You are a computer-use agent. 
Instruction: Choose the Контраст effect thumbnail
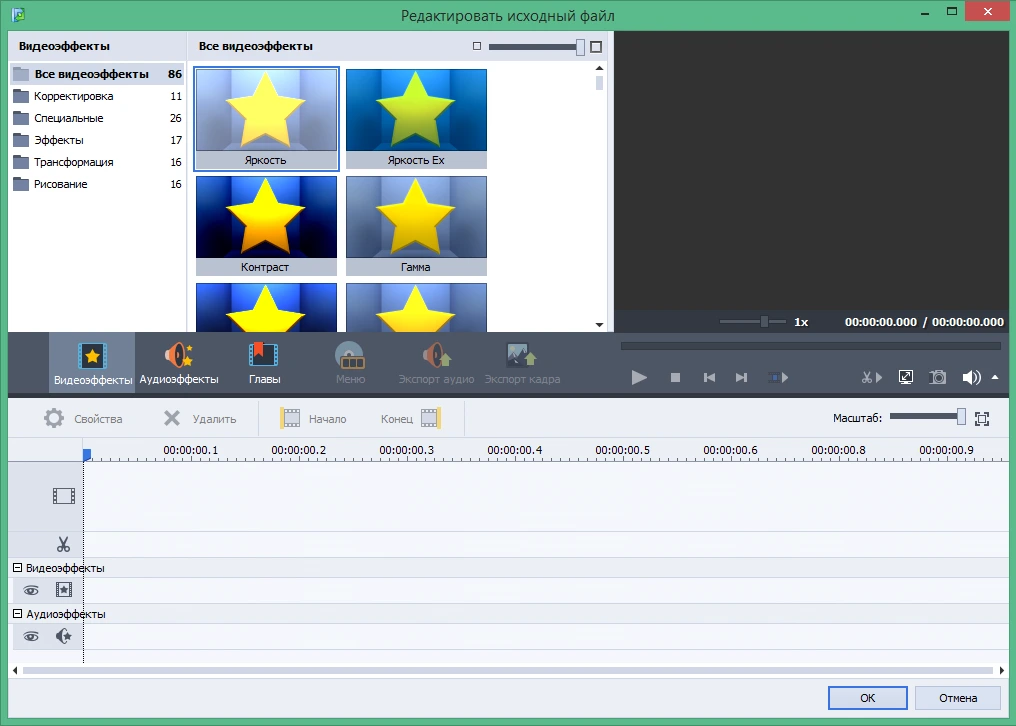[266, 226]
